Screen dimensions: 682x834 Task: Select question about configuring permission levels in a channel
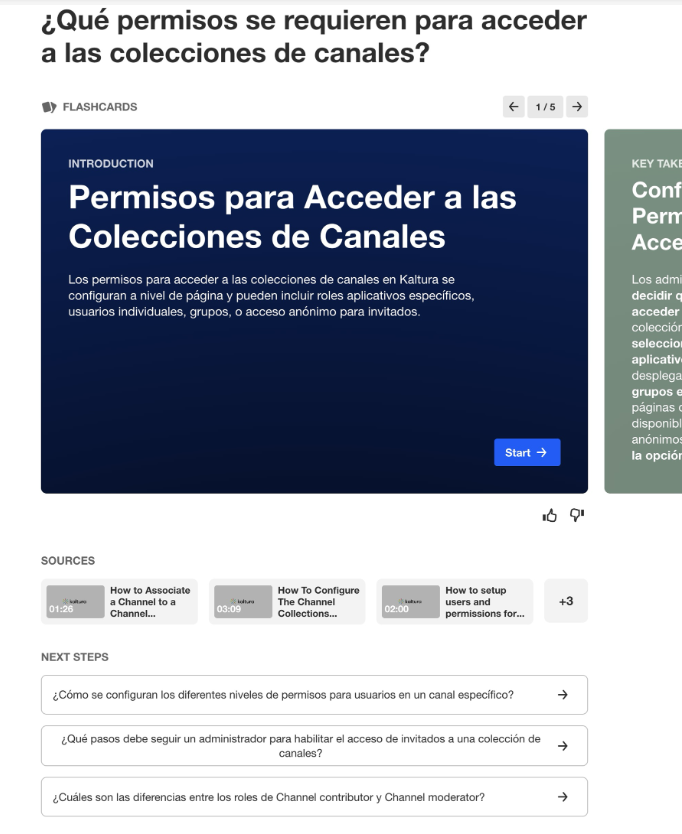(314, 695)
